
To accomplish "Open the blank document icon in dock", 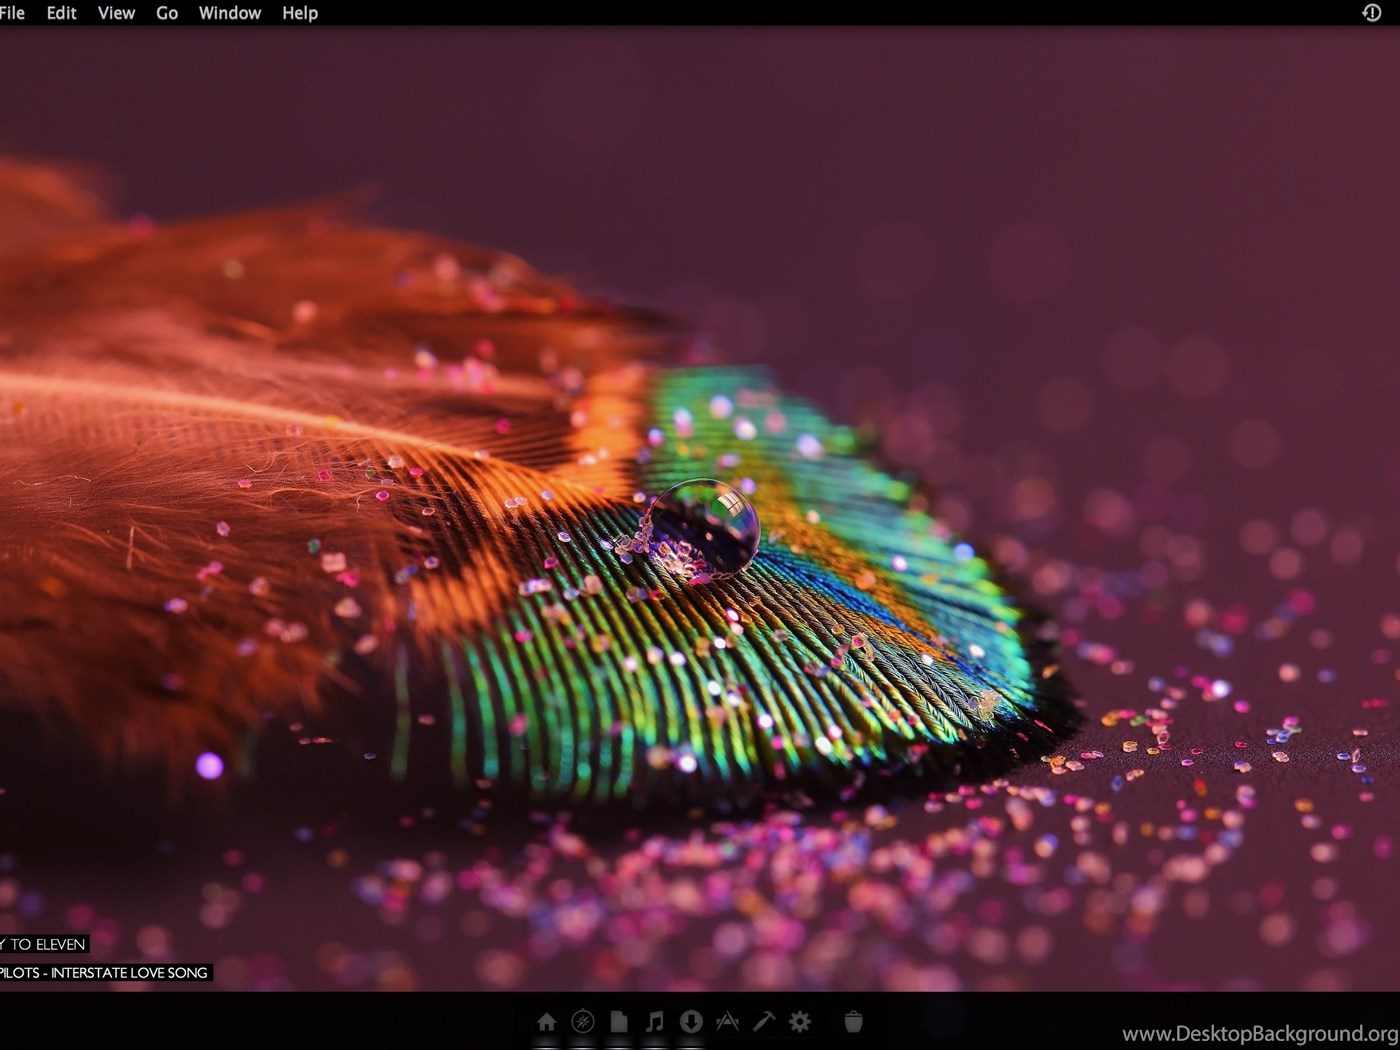I will 619,1021.
